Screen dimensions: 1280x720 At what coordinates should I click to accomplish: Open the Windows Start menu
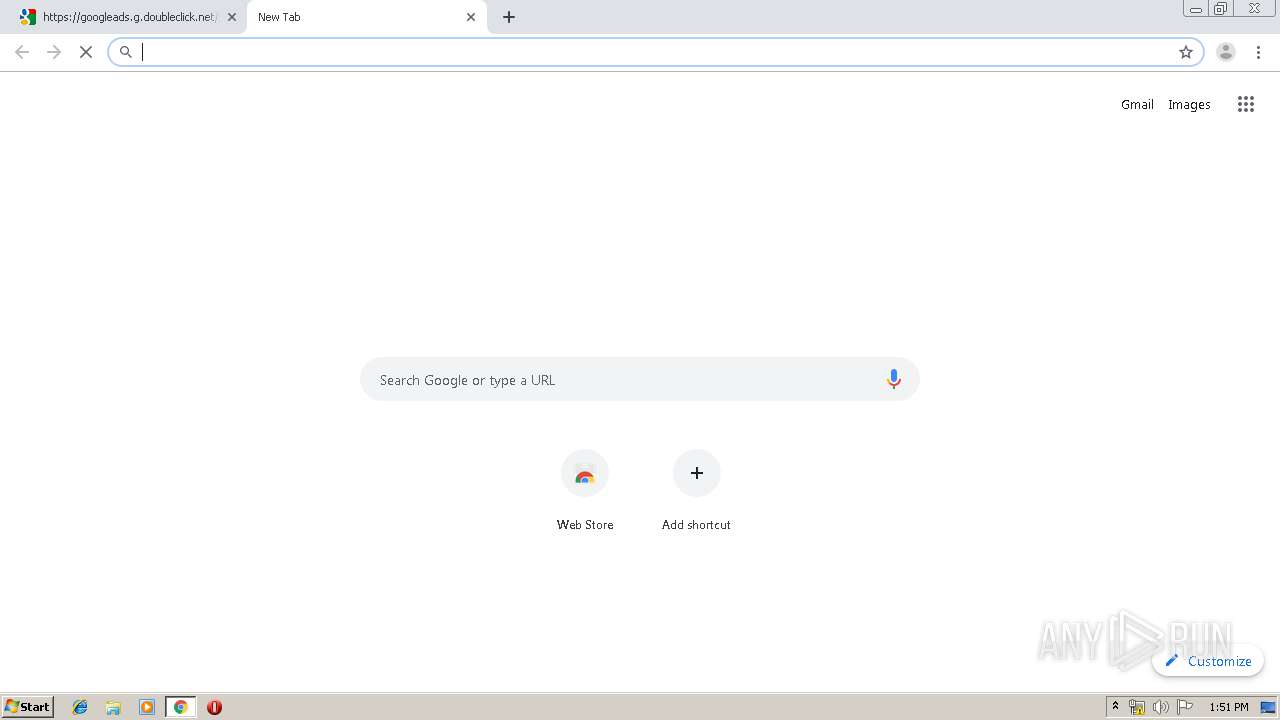(28, 707)
